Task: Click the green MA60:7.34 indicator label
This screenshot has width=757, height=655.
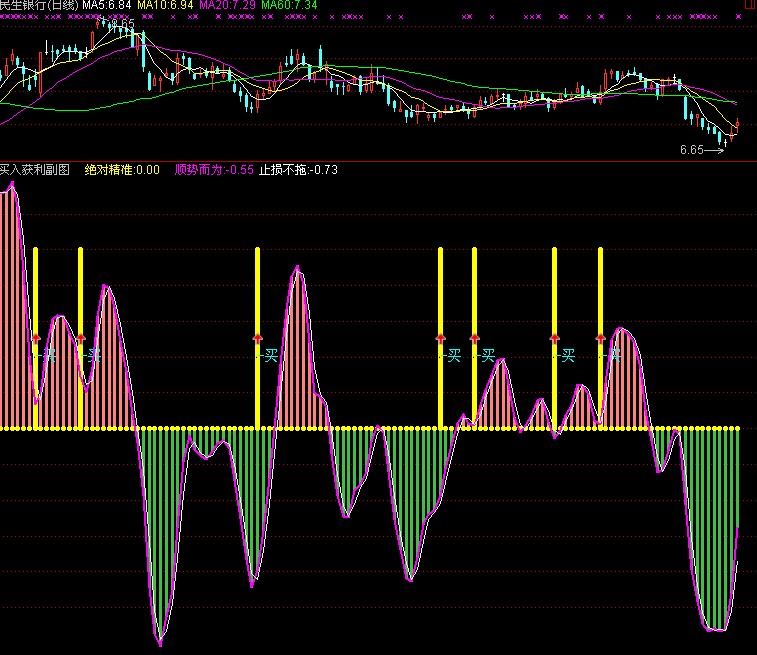Action: (290, 6)
